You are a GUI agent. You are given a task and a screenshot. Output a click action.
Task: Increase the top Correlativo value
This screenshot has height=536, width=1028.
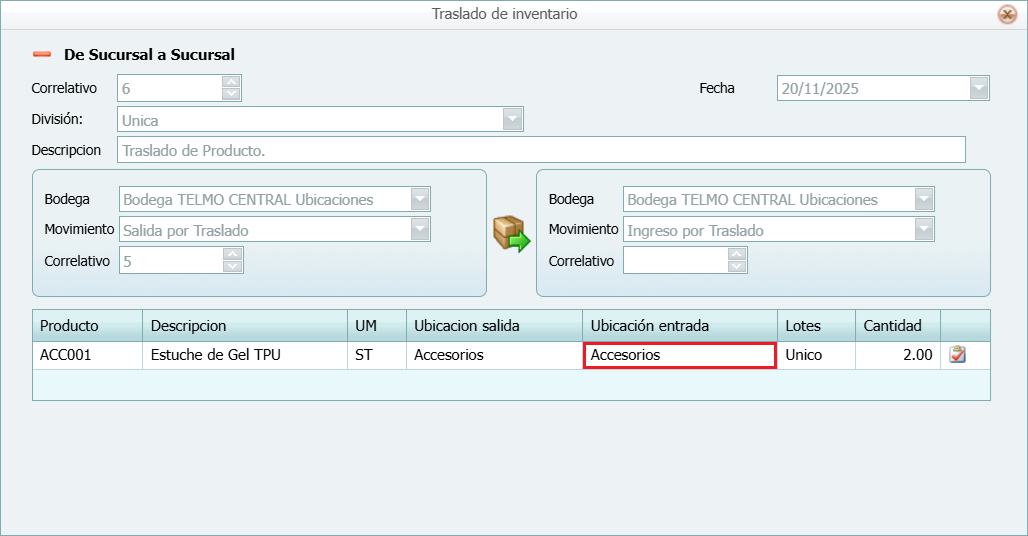[x=231, y=82]
